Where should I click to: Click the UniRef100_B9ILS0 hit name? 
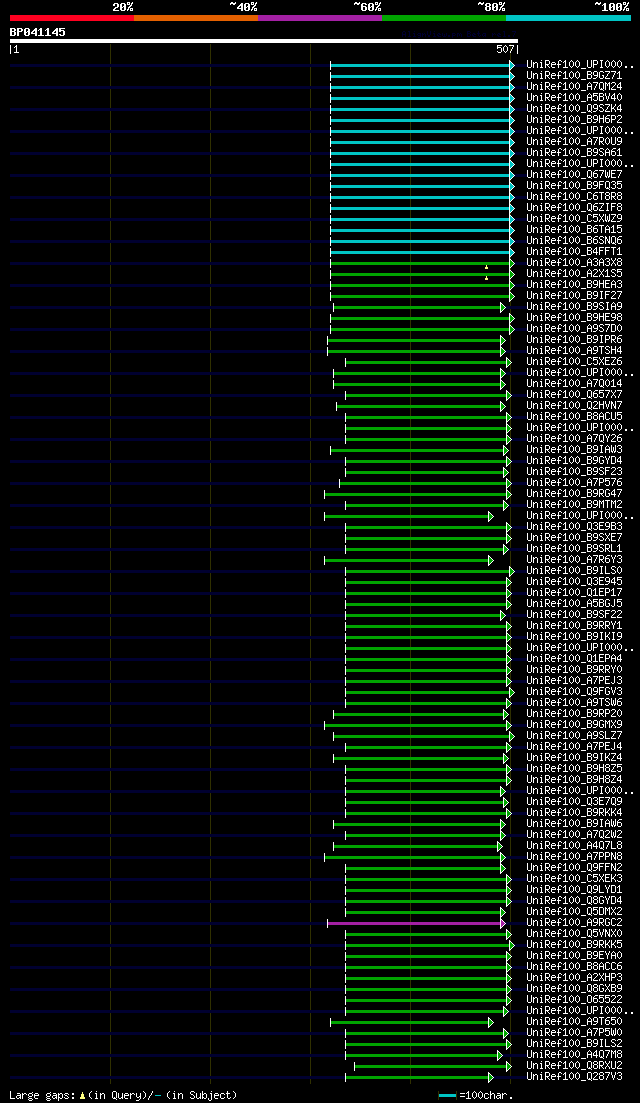click(574, 570)
